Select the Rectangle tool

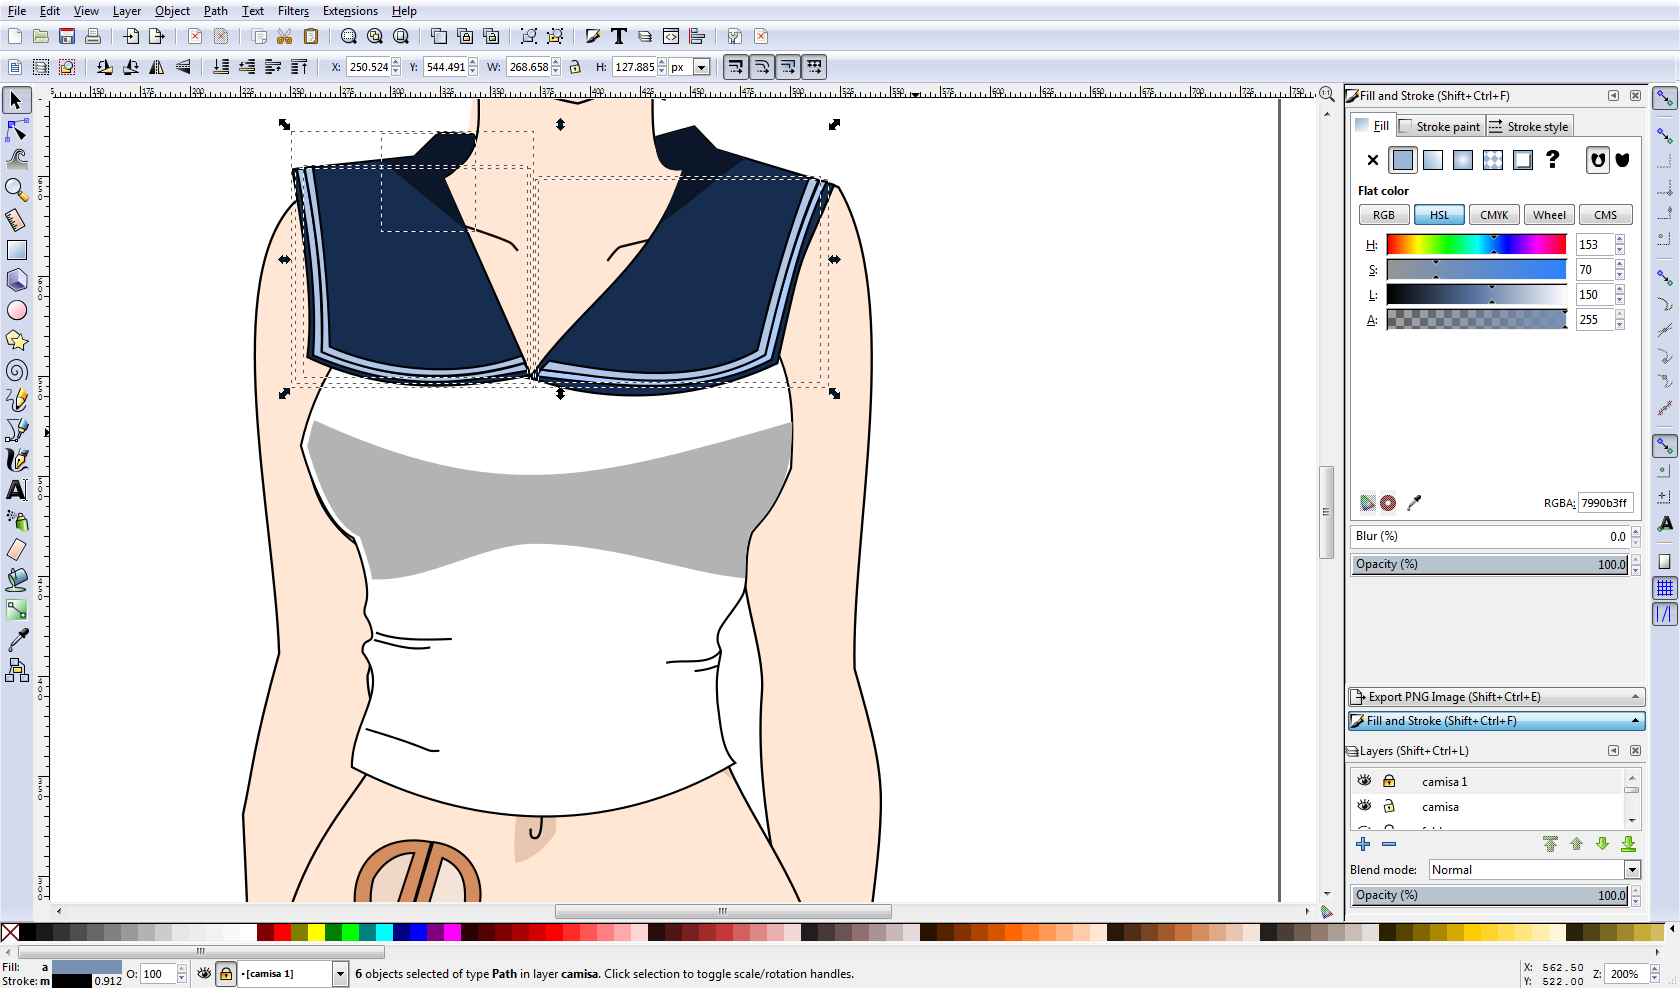[16, 250]
